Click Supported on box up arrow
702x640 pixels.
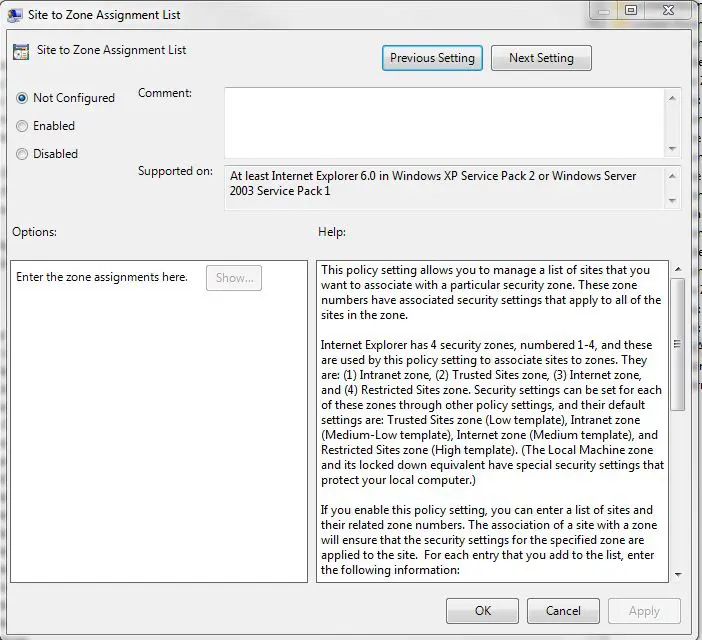pyautogui.click(x=672, y=176)
